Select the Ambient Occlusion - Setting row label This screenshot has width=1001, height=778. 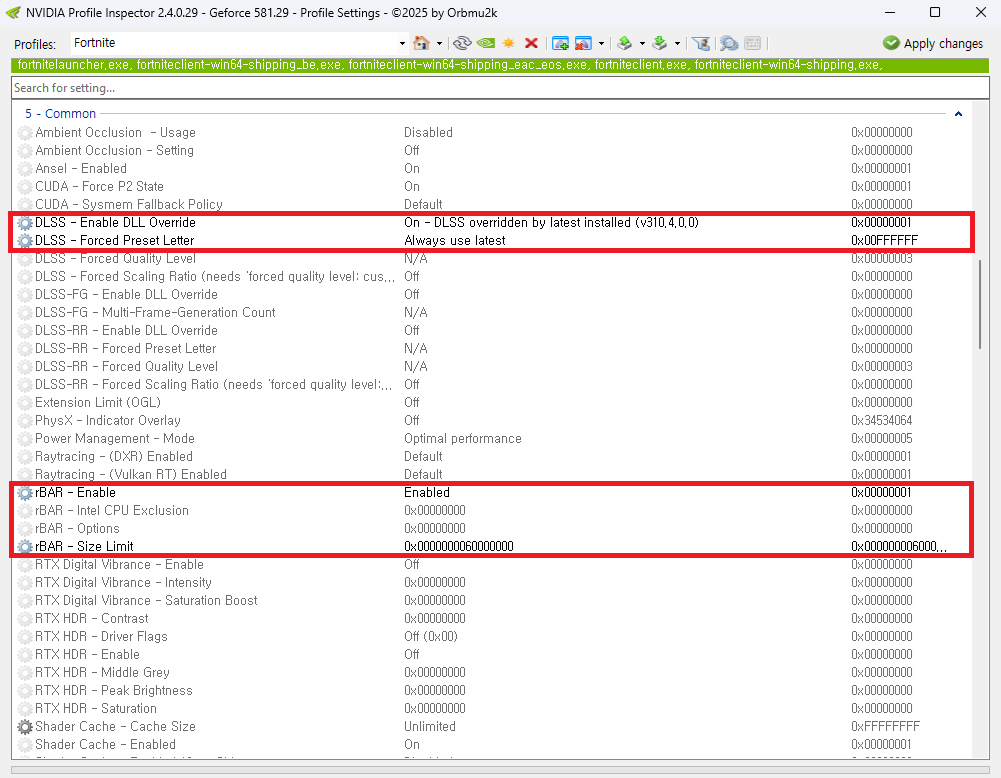[114, 151]
